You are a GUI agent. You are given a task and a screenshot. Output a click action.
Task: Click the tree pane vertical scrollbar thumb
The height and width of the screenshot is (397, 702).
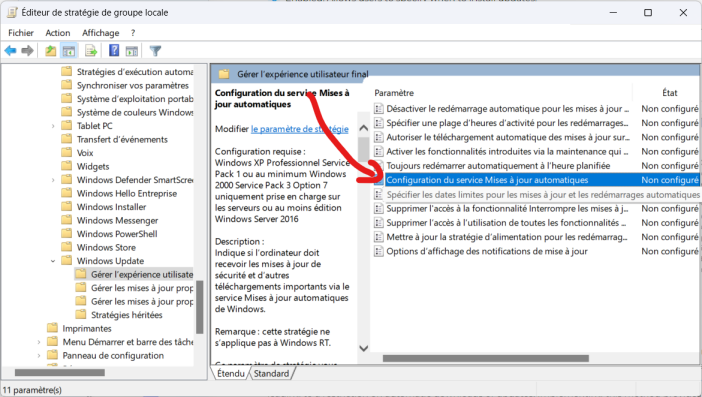click(200, 307)
